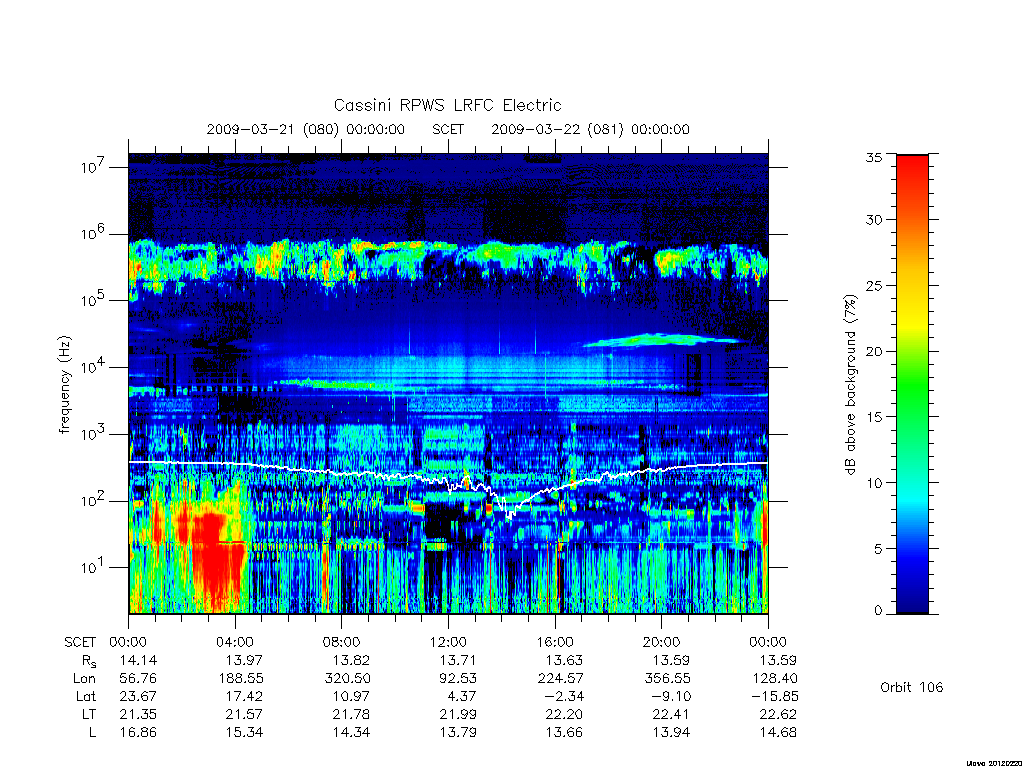Click the L value '14.68'
The image size is (1024, 768).
[778, 732]
